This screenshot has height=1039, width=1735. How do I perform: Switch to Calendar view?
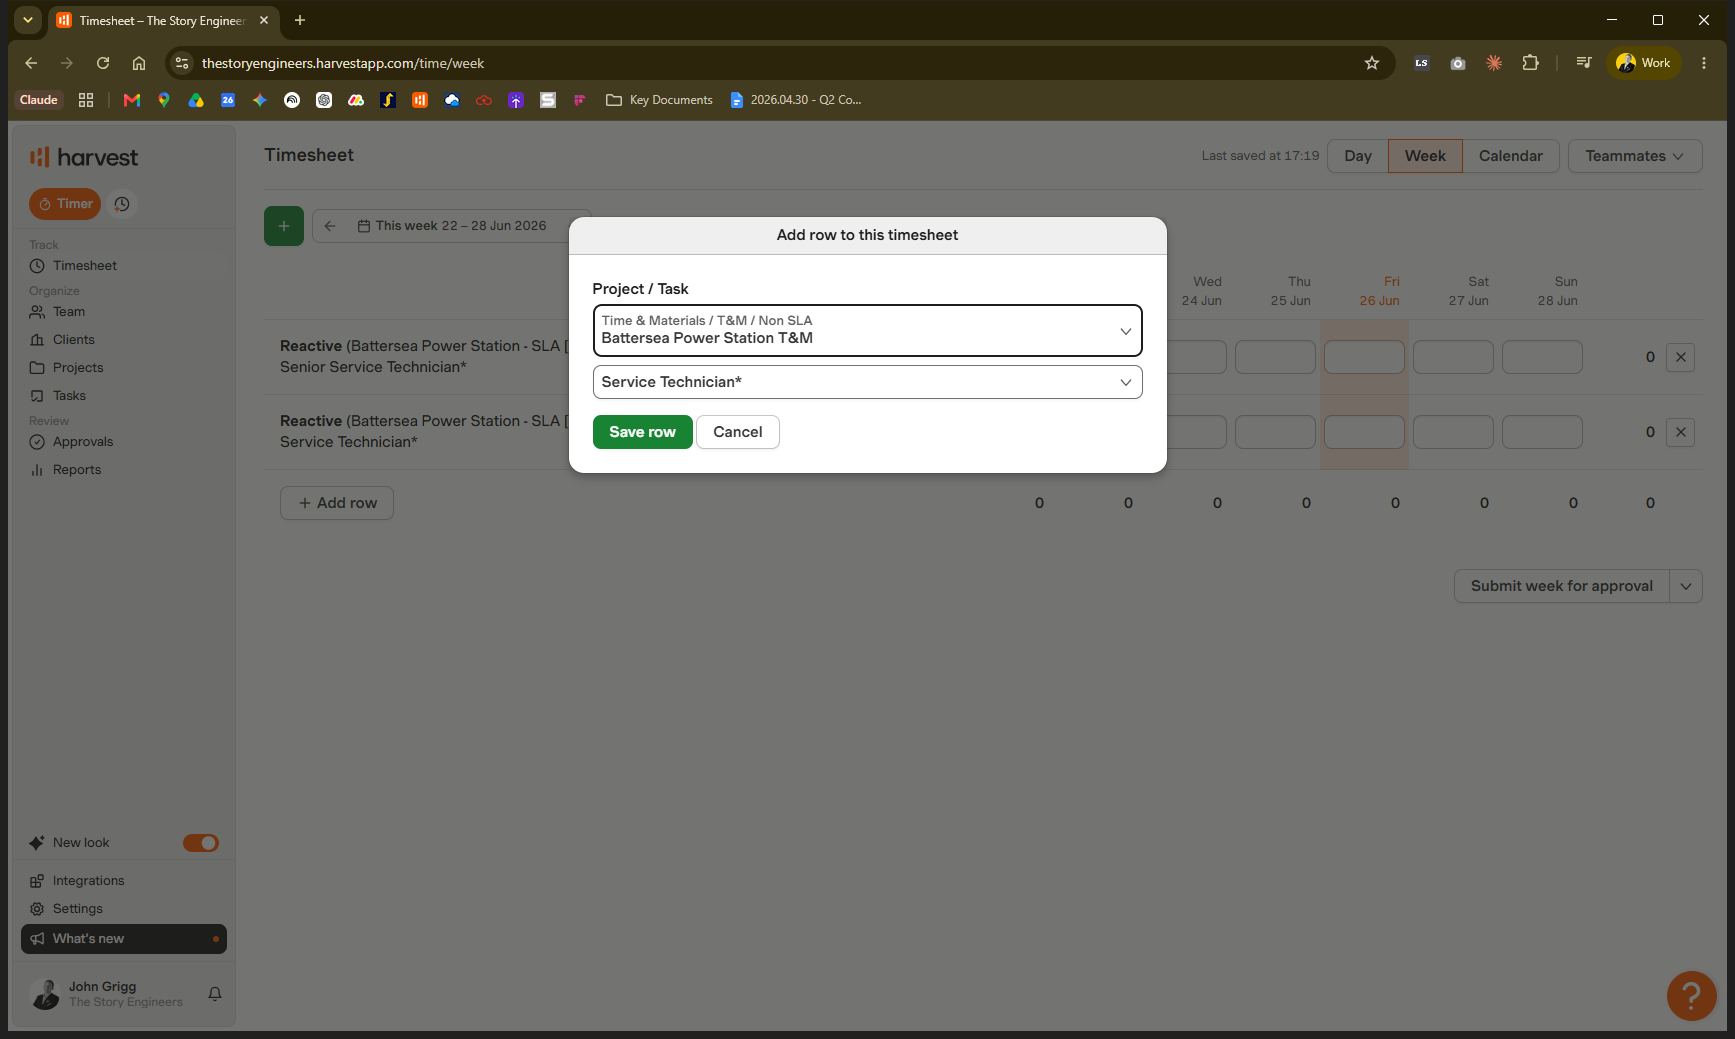click(x=1511, y=156)
